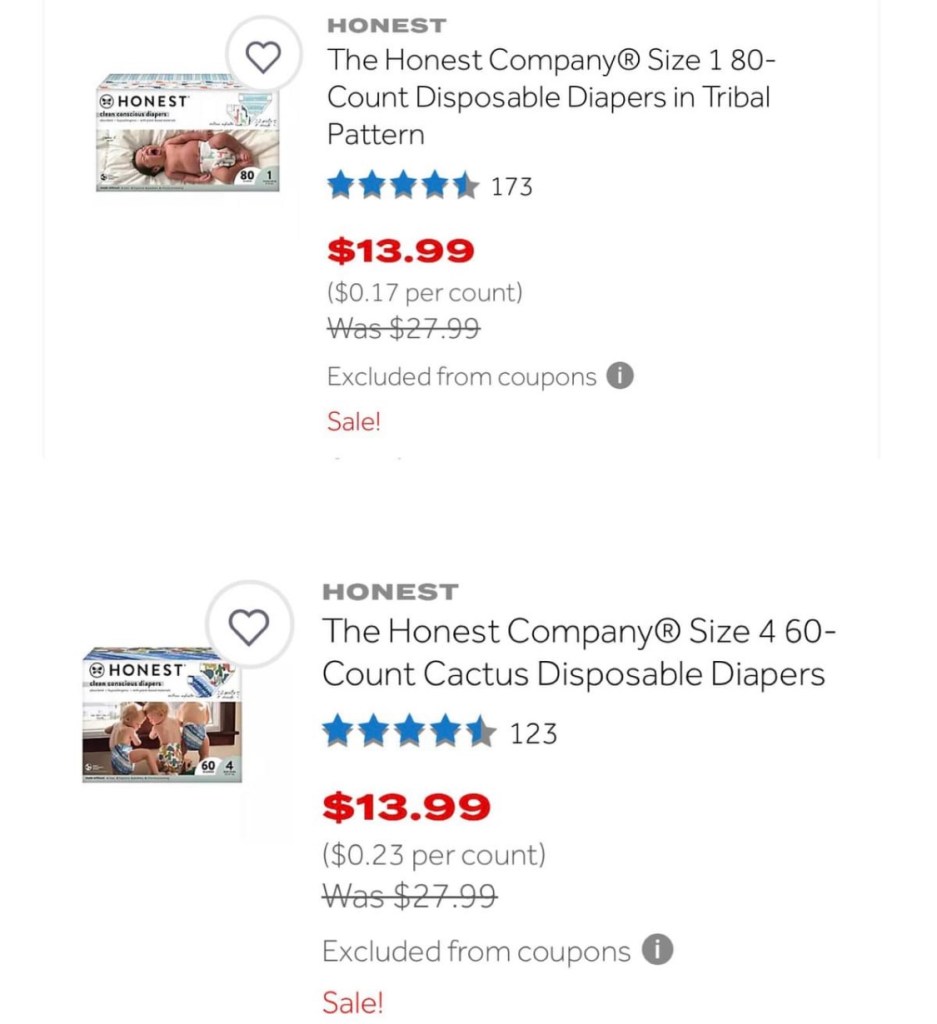This screenshot has width=937, height=1024.
Task: Click the Sale! label under Tribal Pattern diapers
Action: (354, 421)
